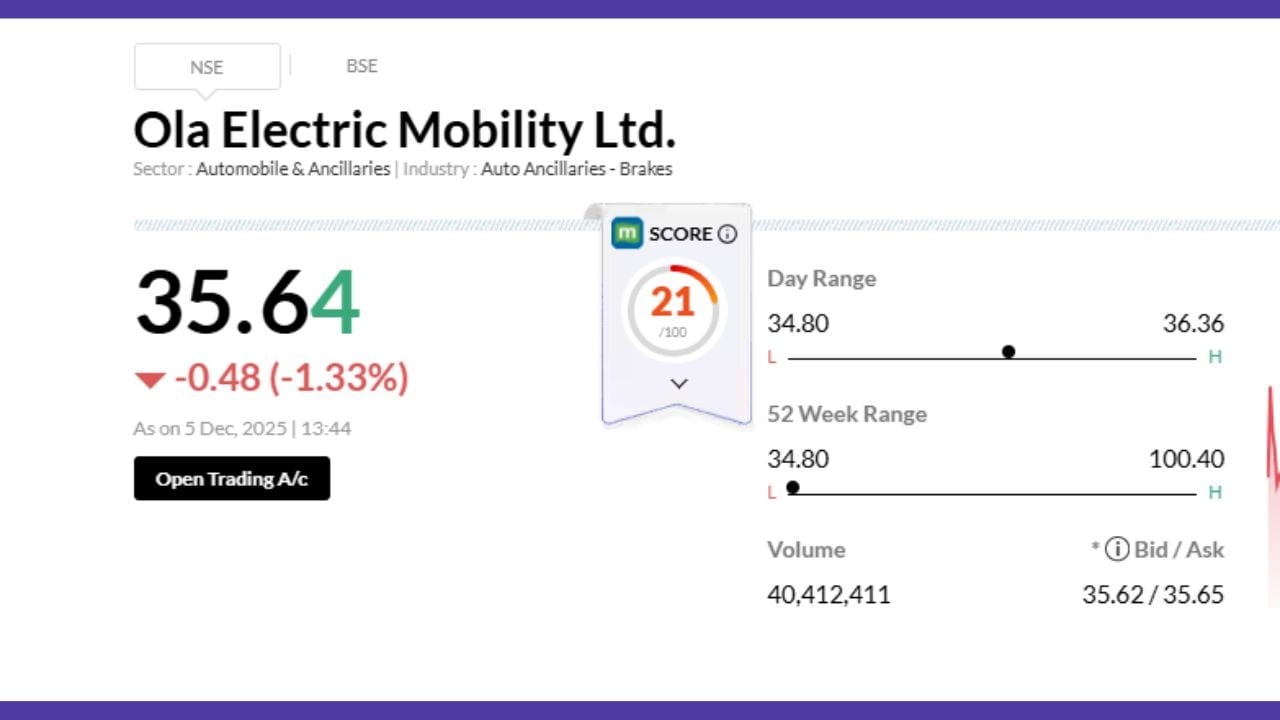Click the info icon beside Bid / Ask

click(x=1117, y=549)
